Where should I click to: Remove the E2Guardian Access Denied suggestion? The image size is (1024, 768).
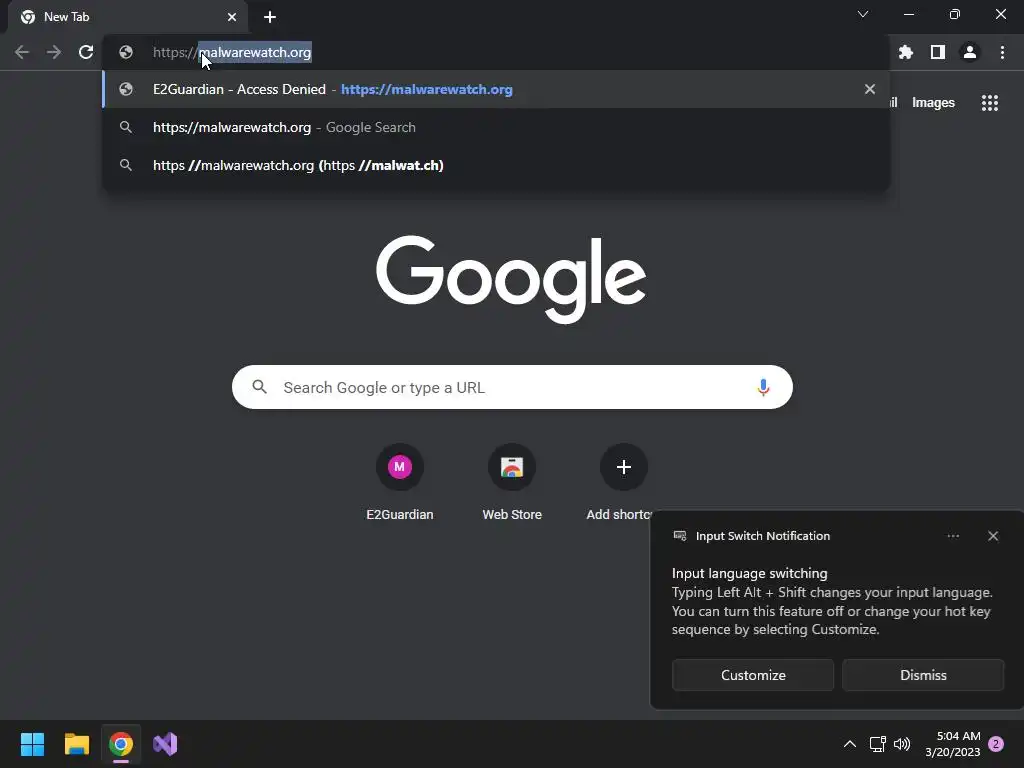tap(870, 89)
